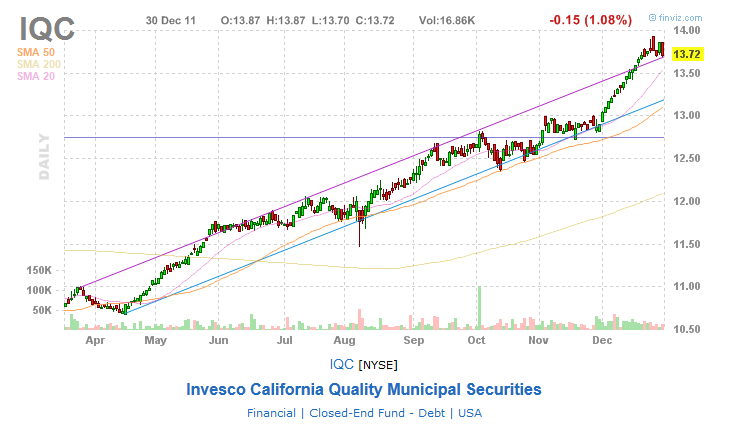Click the 12.50 price axis label
Screen dimensions: 735x432
click(687, 158)
